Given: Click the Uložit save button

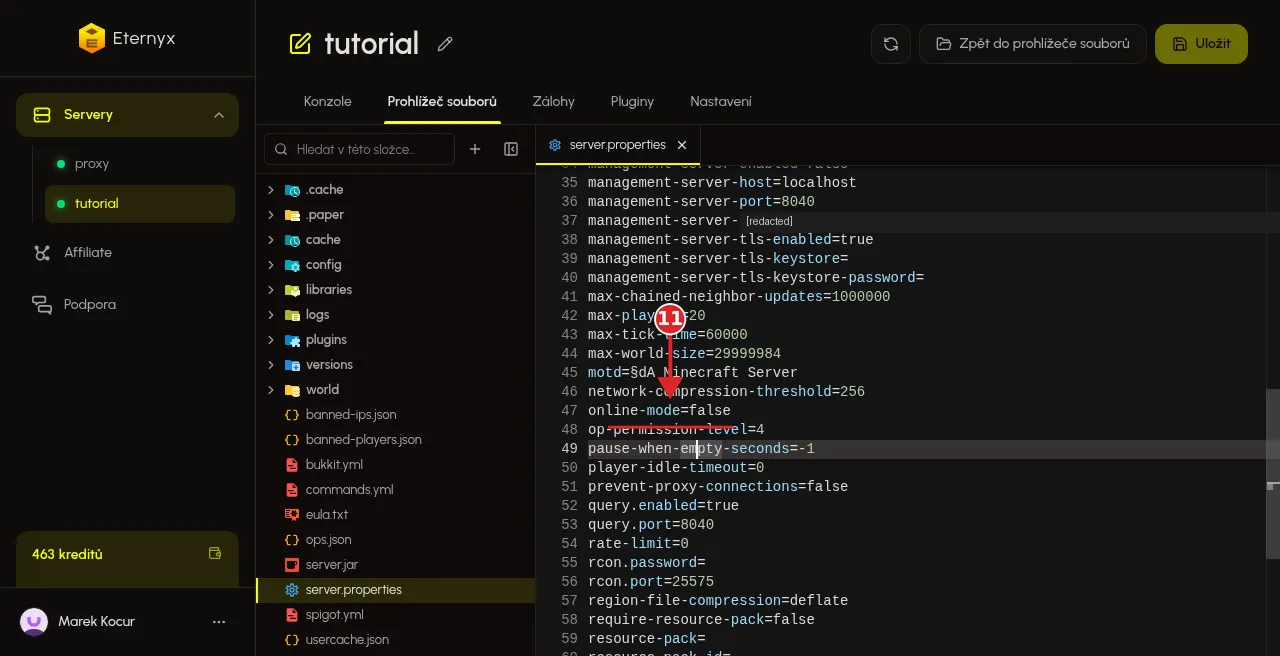Looking at the screenshot, I should (1201, 44).
